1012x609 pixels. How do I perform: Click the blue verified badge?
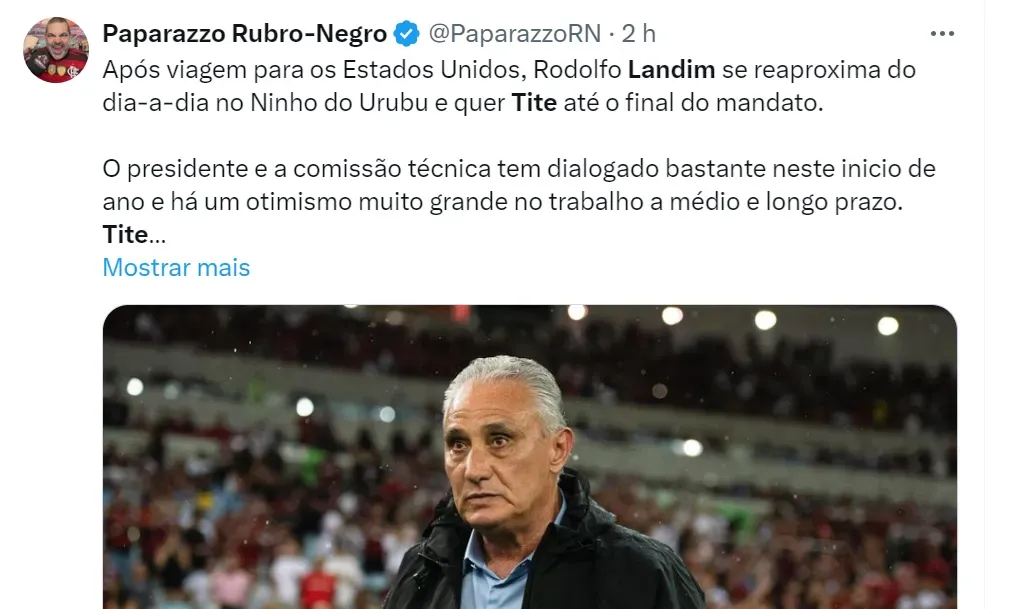(407, 34)
